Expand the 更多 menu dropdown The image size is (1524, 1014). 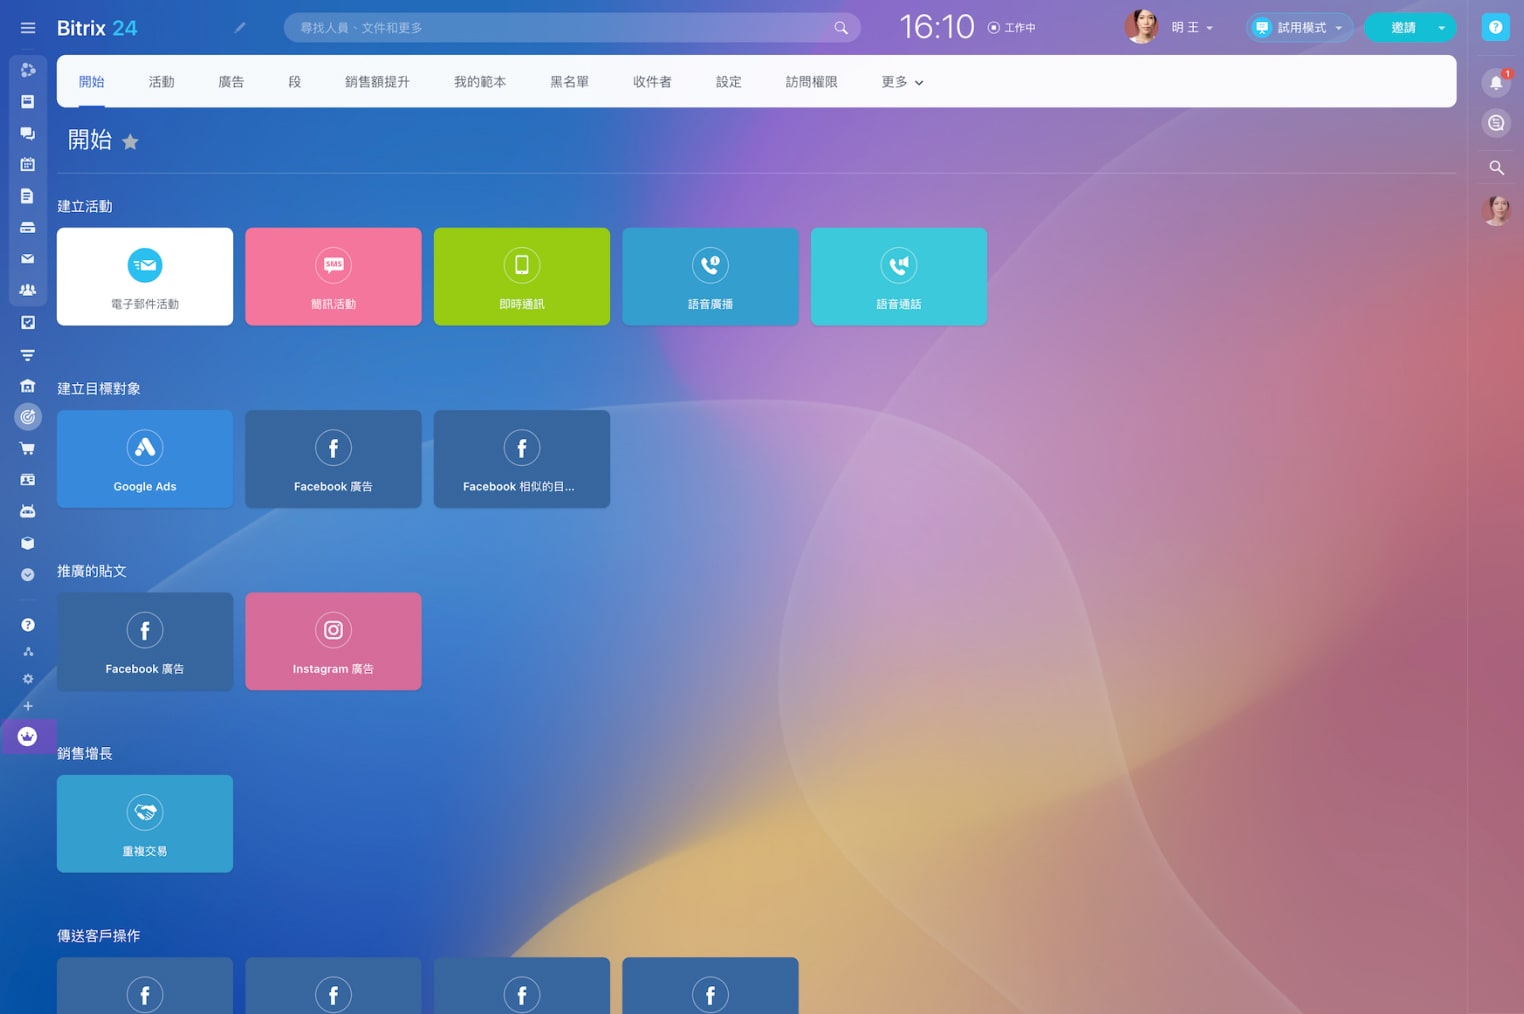902,82
